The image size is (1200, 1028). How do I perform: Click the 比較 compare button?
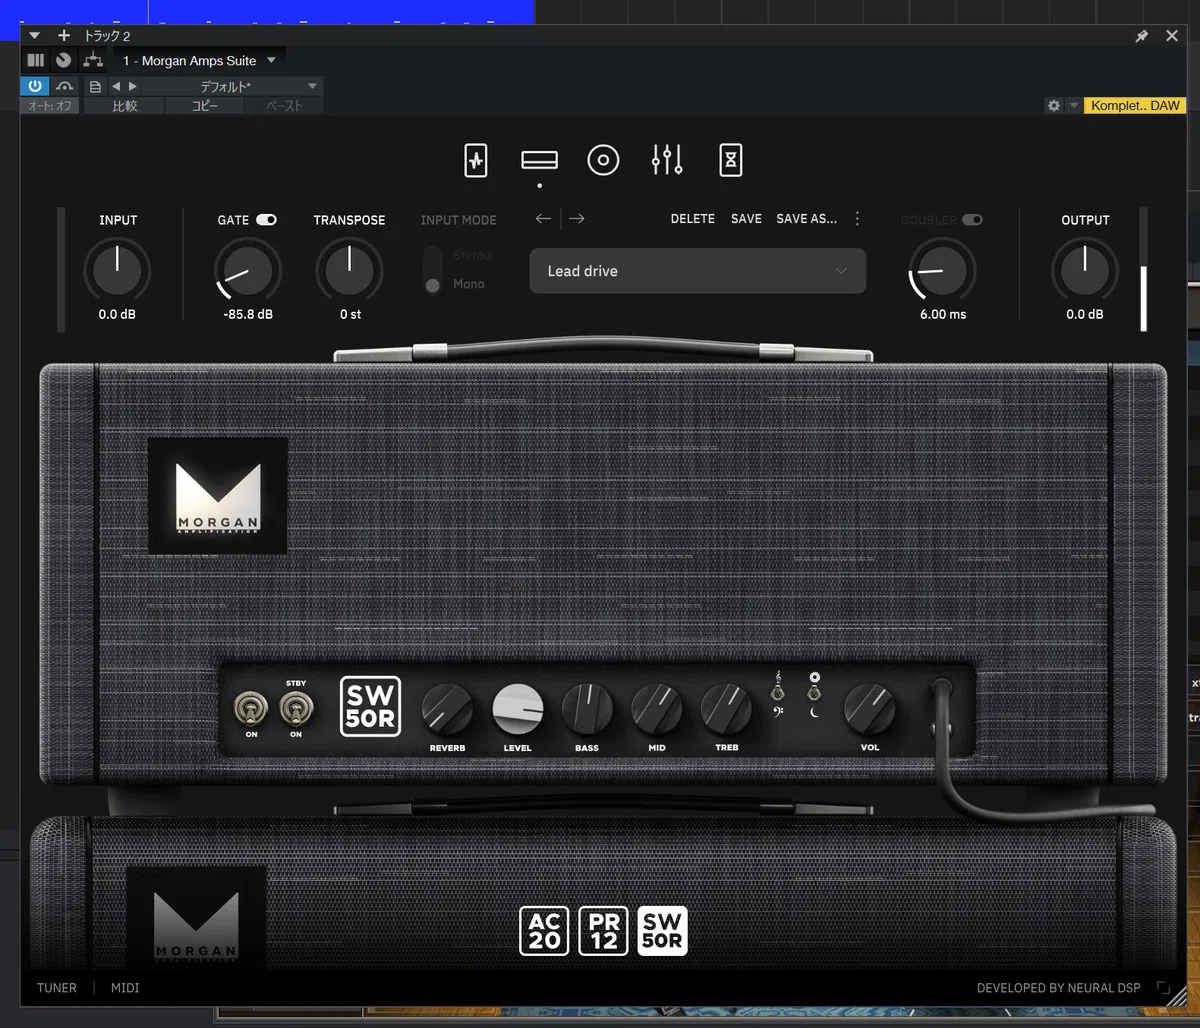pos(125,106)
